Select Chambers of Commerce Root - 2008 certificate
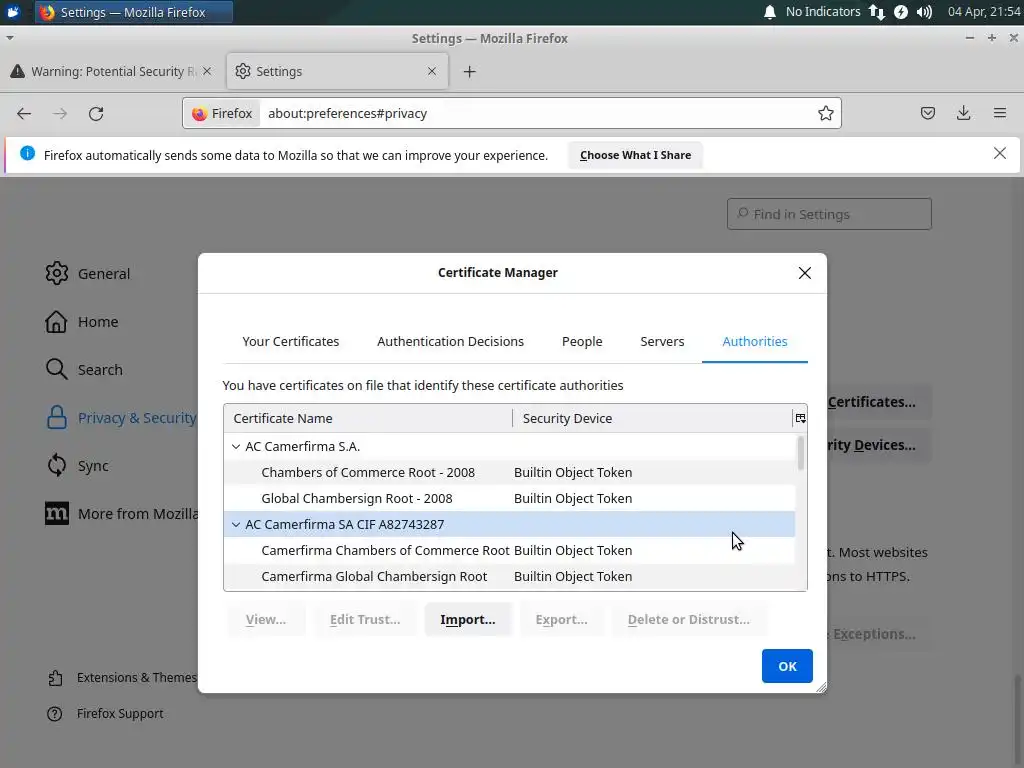 click(509, 473)
